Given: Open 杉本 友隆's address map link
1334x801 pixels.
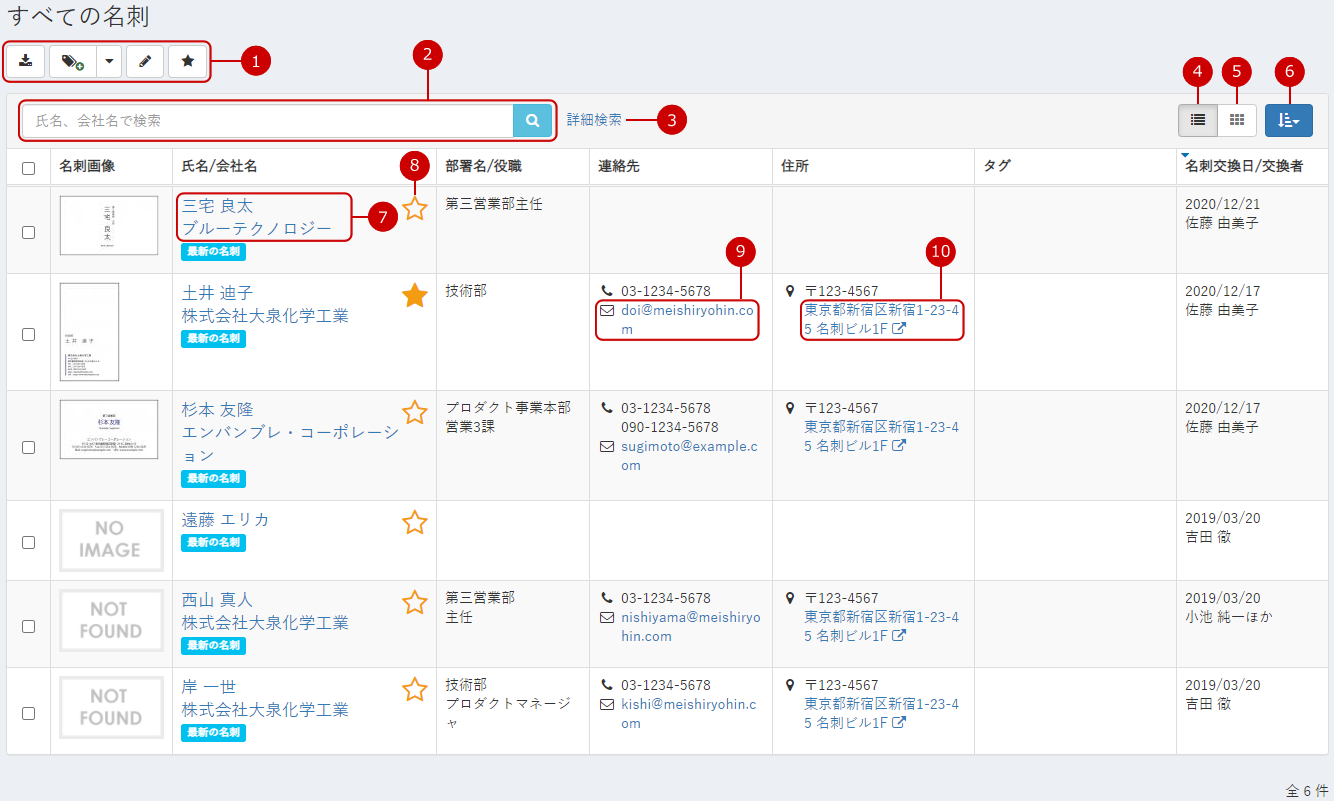Looking at the screenshot, I should [881, 436].
